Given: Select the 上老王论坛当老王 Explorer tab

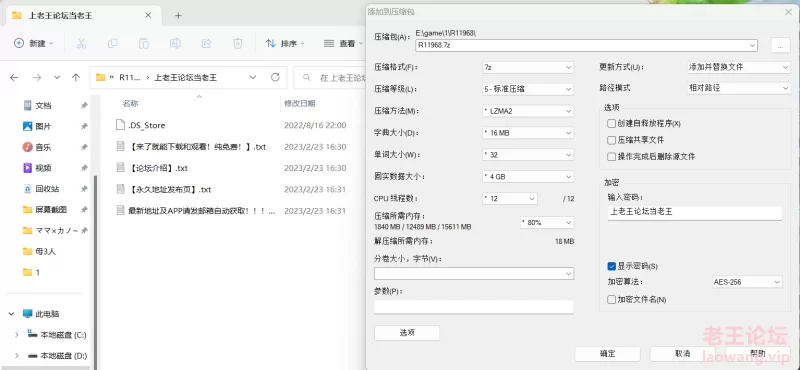Looking at the screenshot, I should click(83, 16).
